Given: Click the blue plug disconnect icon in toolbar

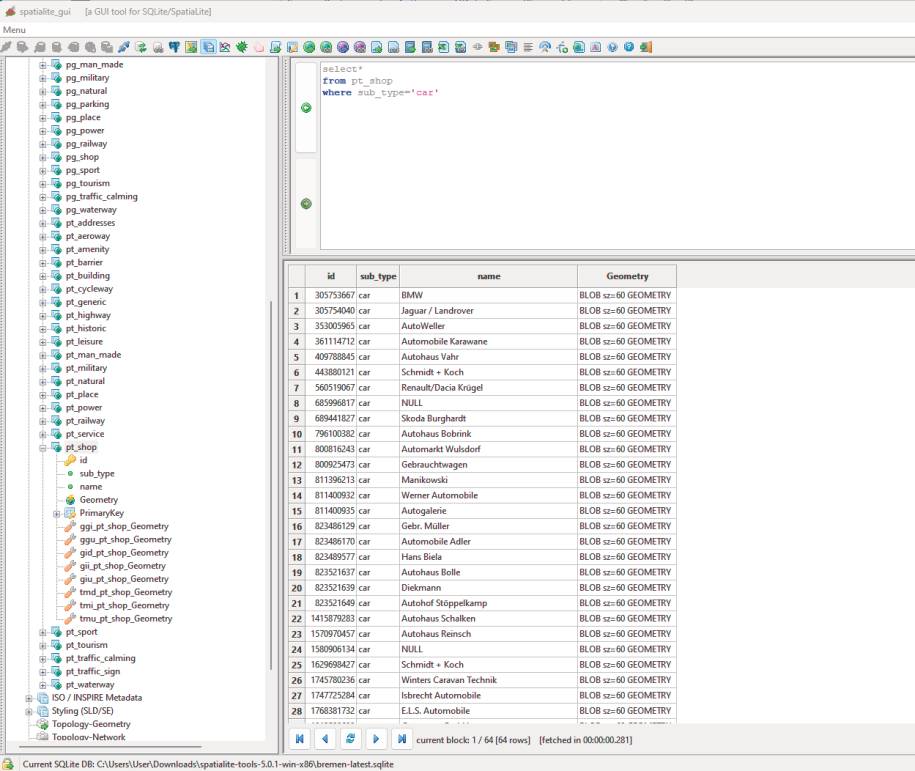Looking at the screenshot, I should tap(124, 47).
